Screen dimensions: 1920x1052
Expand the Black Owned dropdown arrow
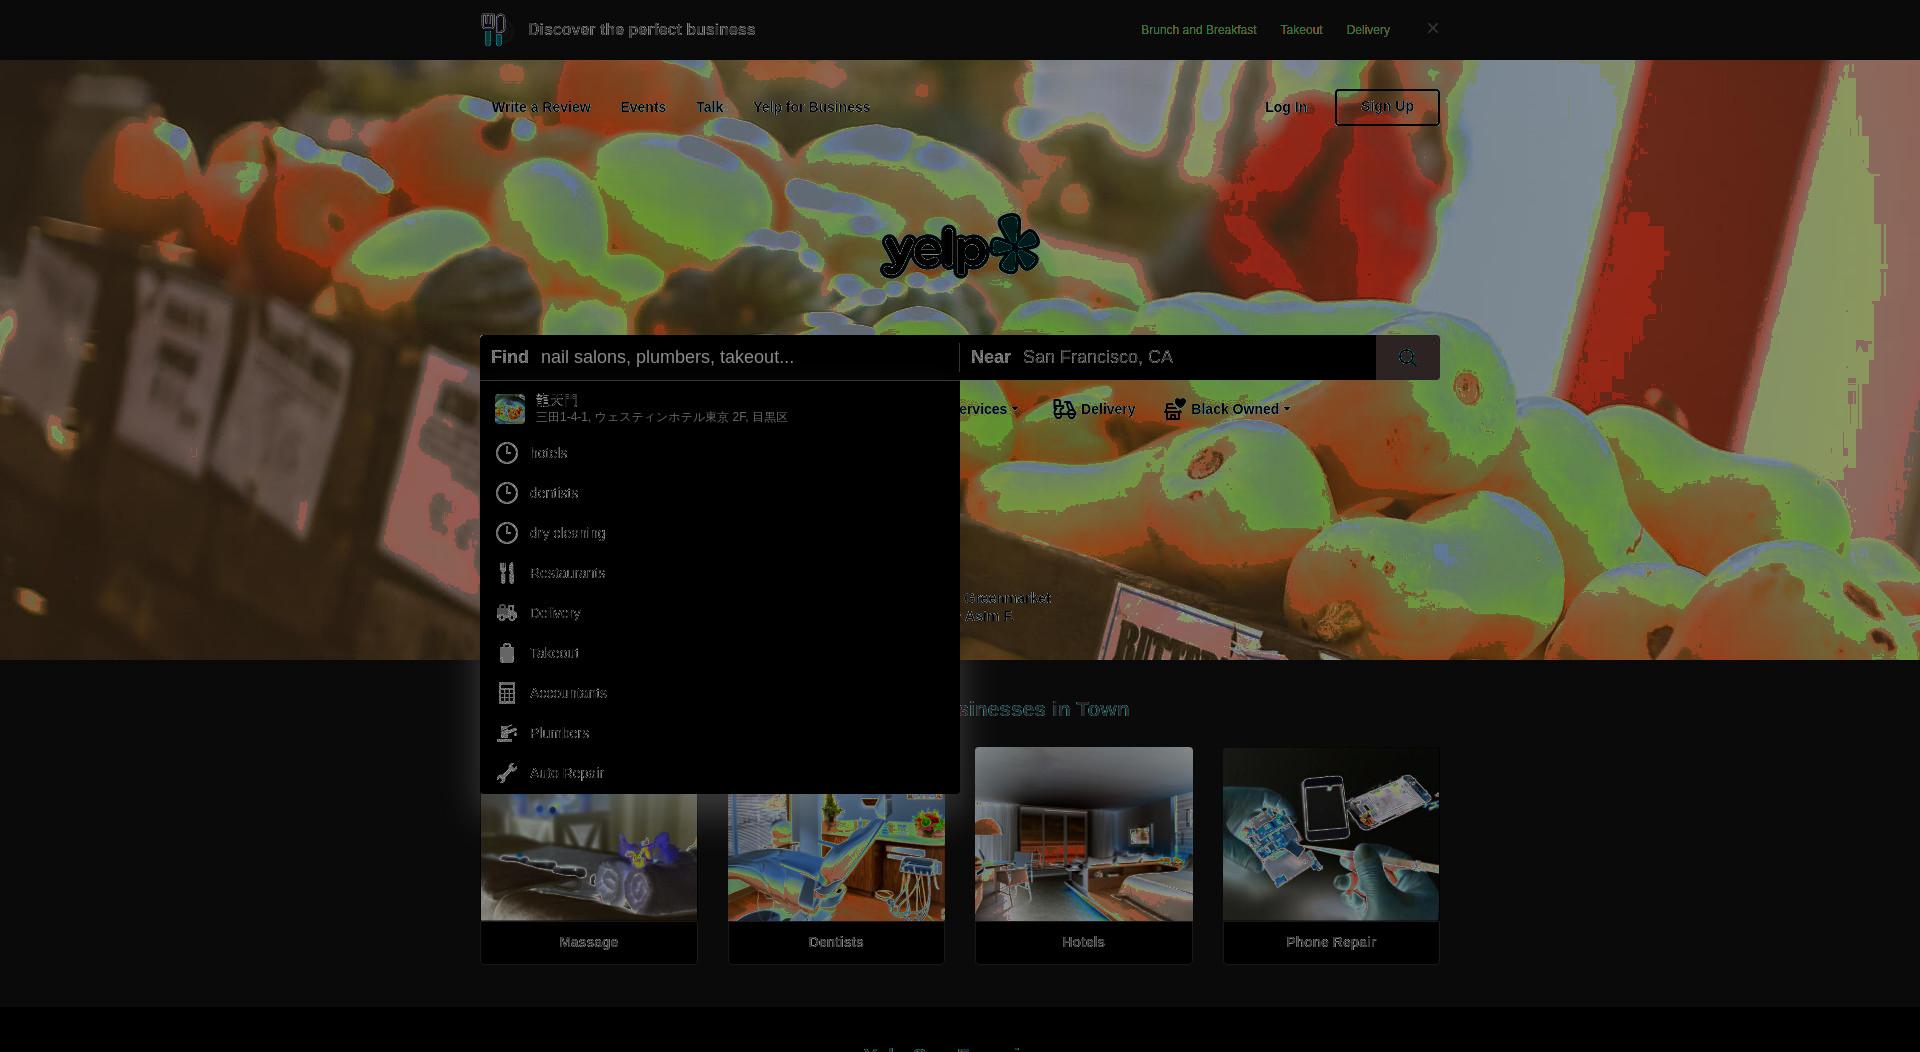pyautogui.click(x=1287, y=409)
